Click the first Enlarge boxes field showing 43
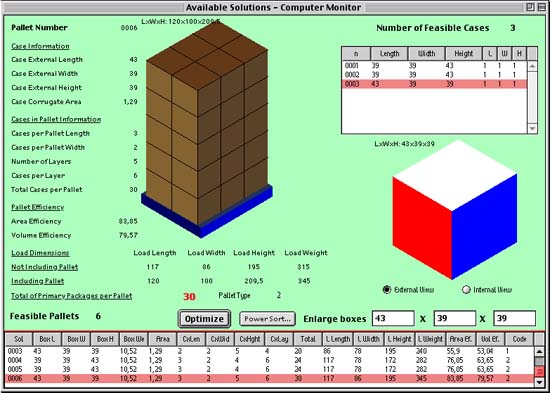550x393 pixels. click(x=393, y=318)
